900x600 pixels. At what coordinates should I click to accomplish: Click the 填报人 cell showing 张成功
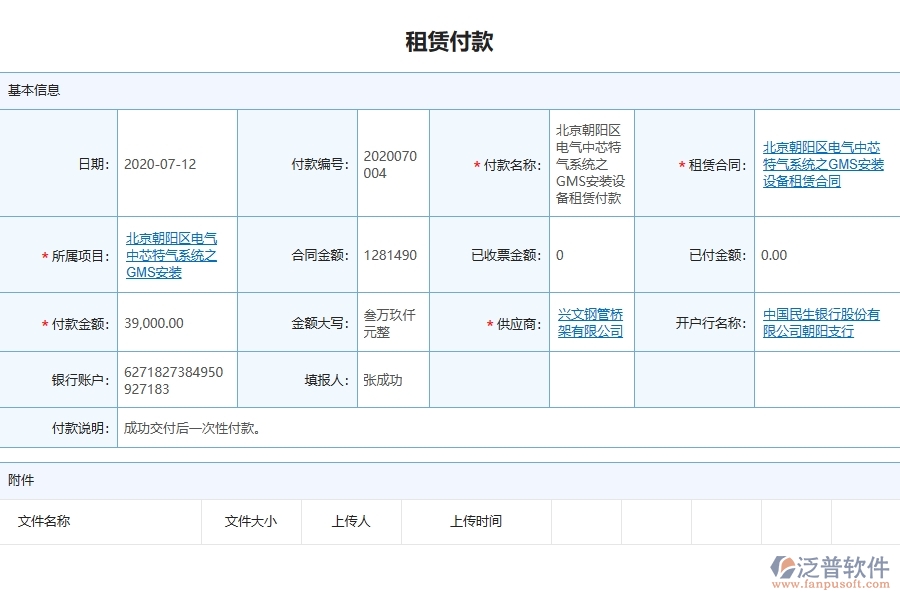click(x=380, y=379)
